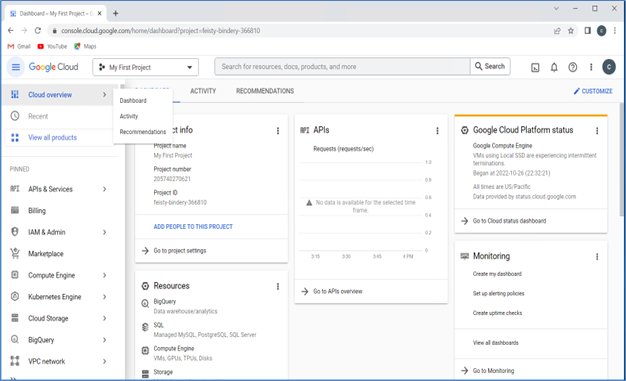Screen dimensions: 626x381
Task: Expand BigQuery submenu chevron
Action: pos(104,340)
